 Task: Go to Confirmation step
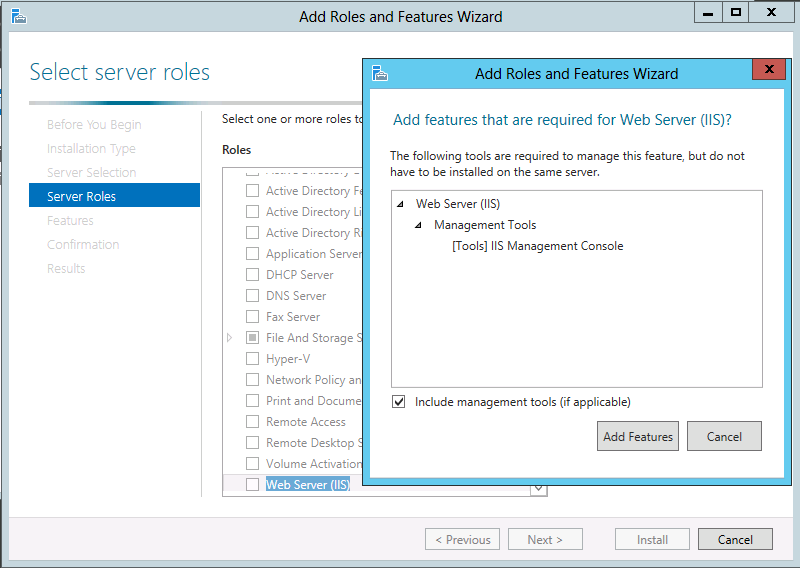click(83, 244)
